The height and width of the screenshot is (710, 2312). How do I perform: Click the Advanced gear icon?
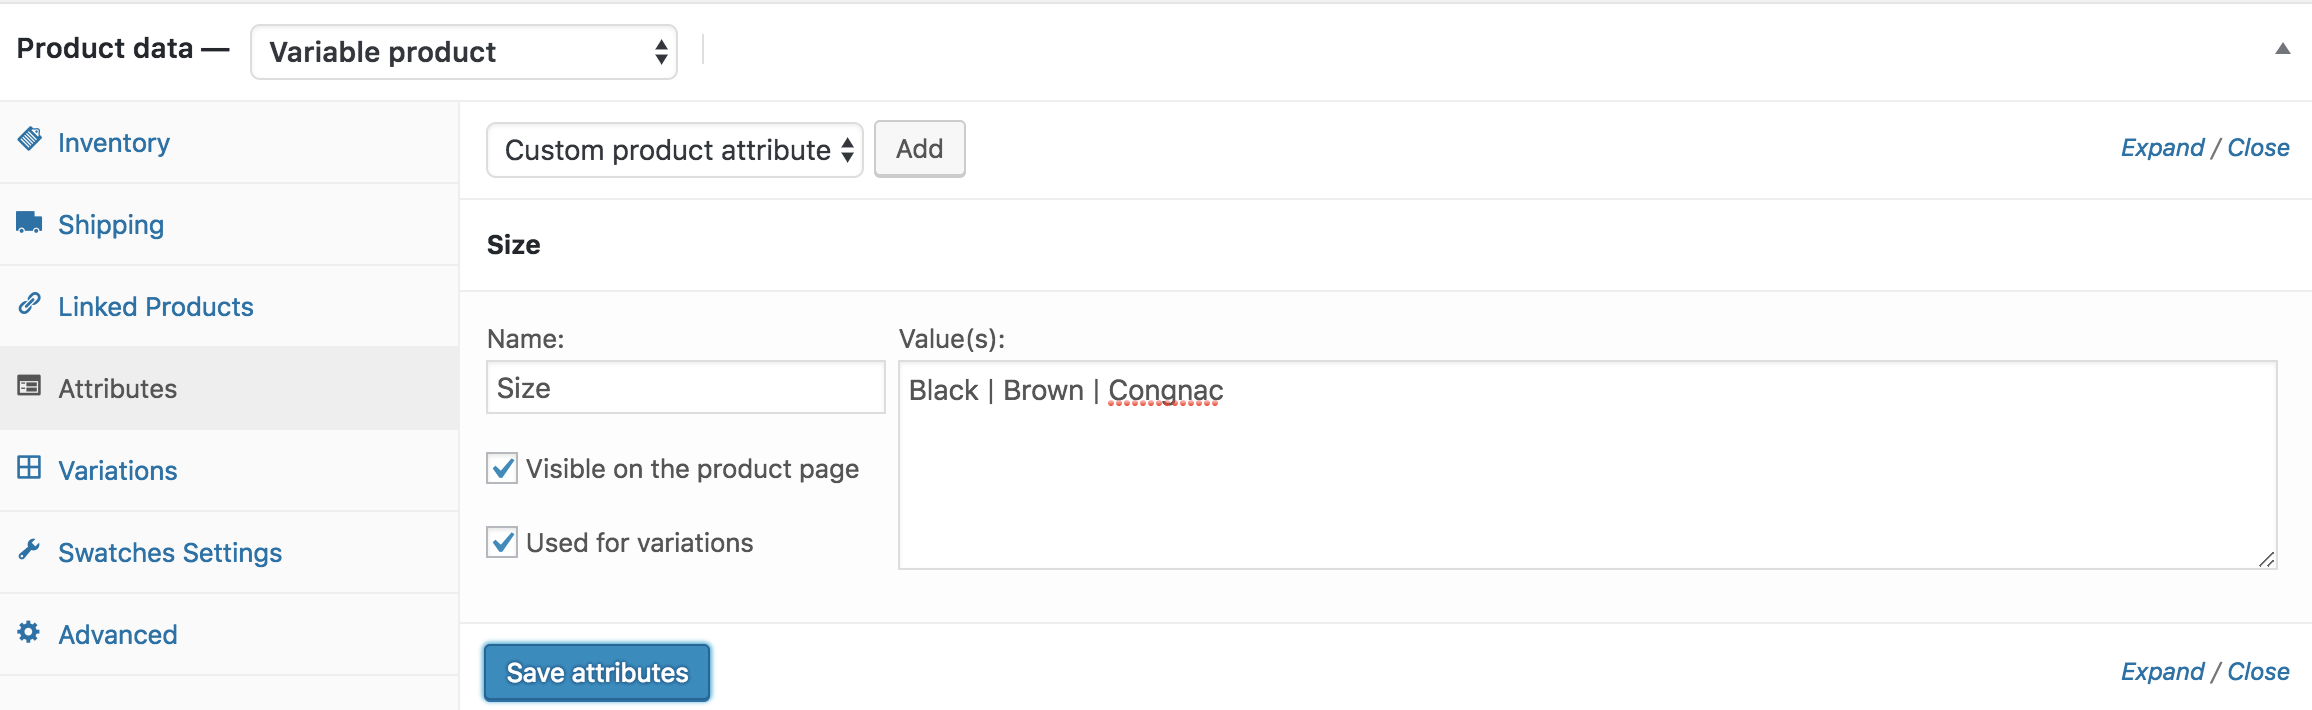pos(29,631)
